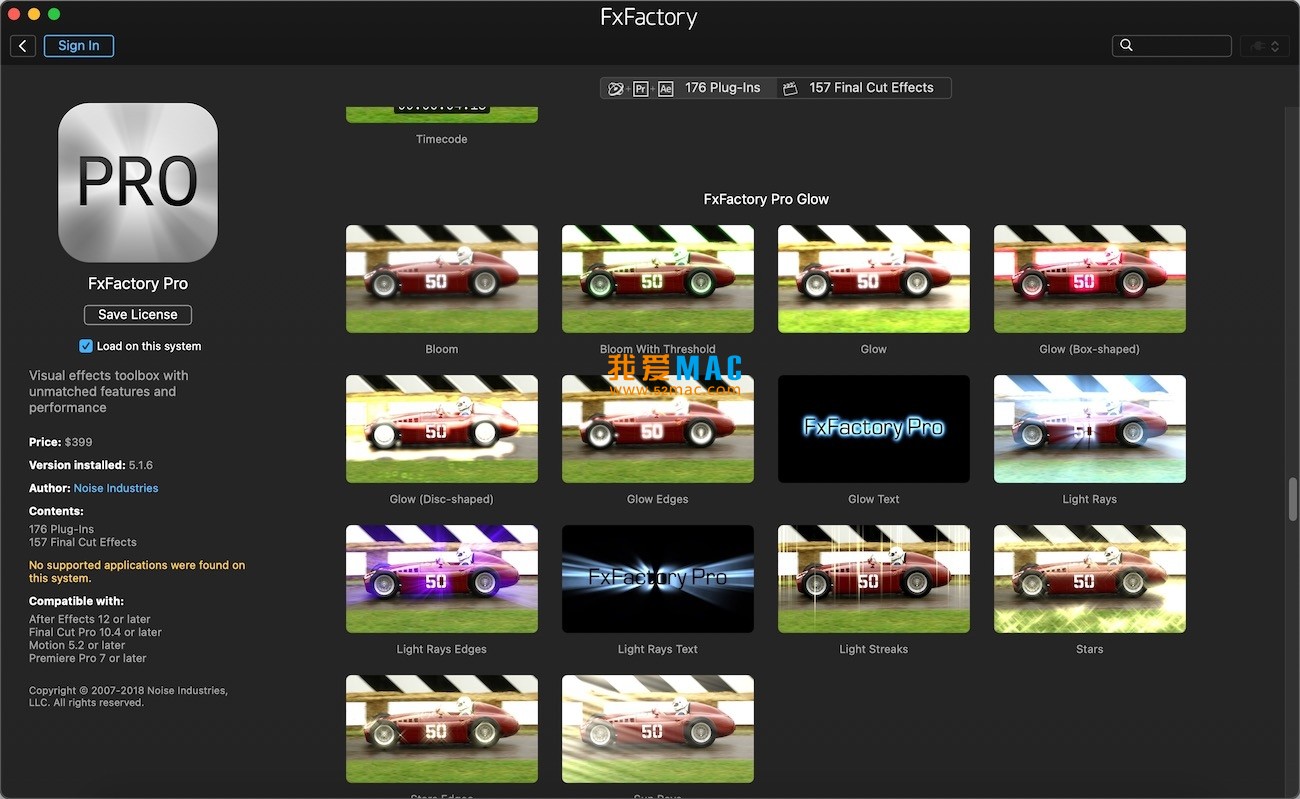Open the Glow Text thumbnail
Screen dimensions: 1300x799
(x=874, y=429)
